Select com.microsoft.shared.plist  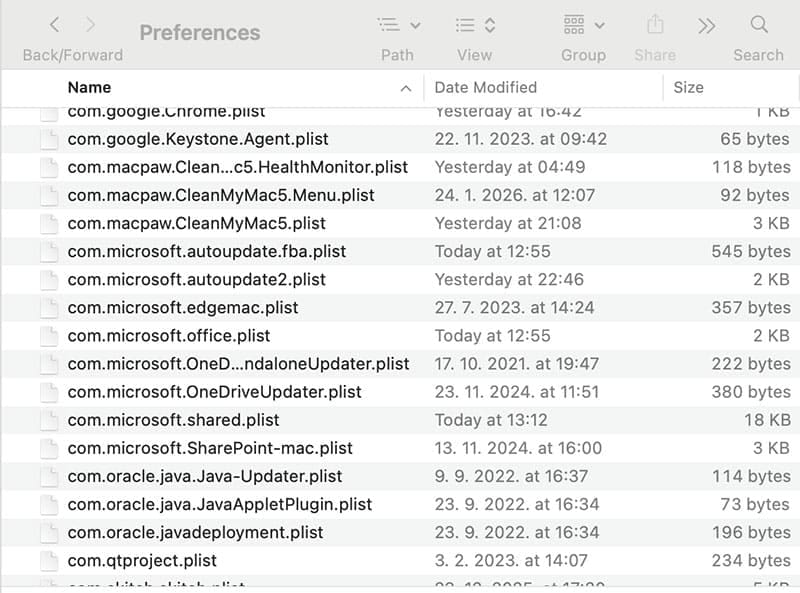(173, 419)
